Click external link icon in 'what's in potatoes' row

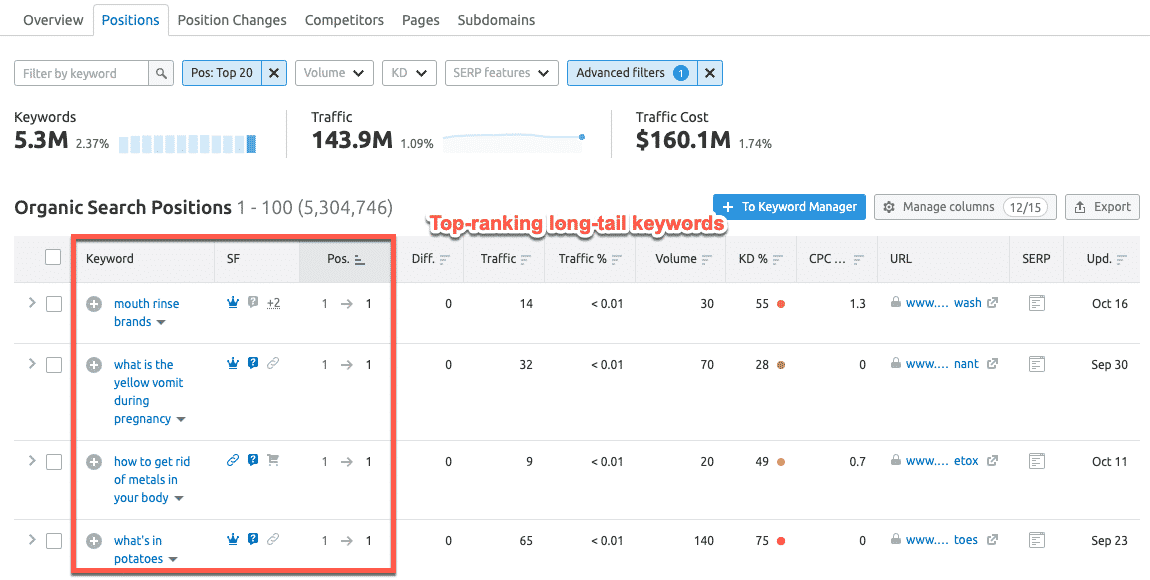(992, 541)
